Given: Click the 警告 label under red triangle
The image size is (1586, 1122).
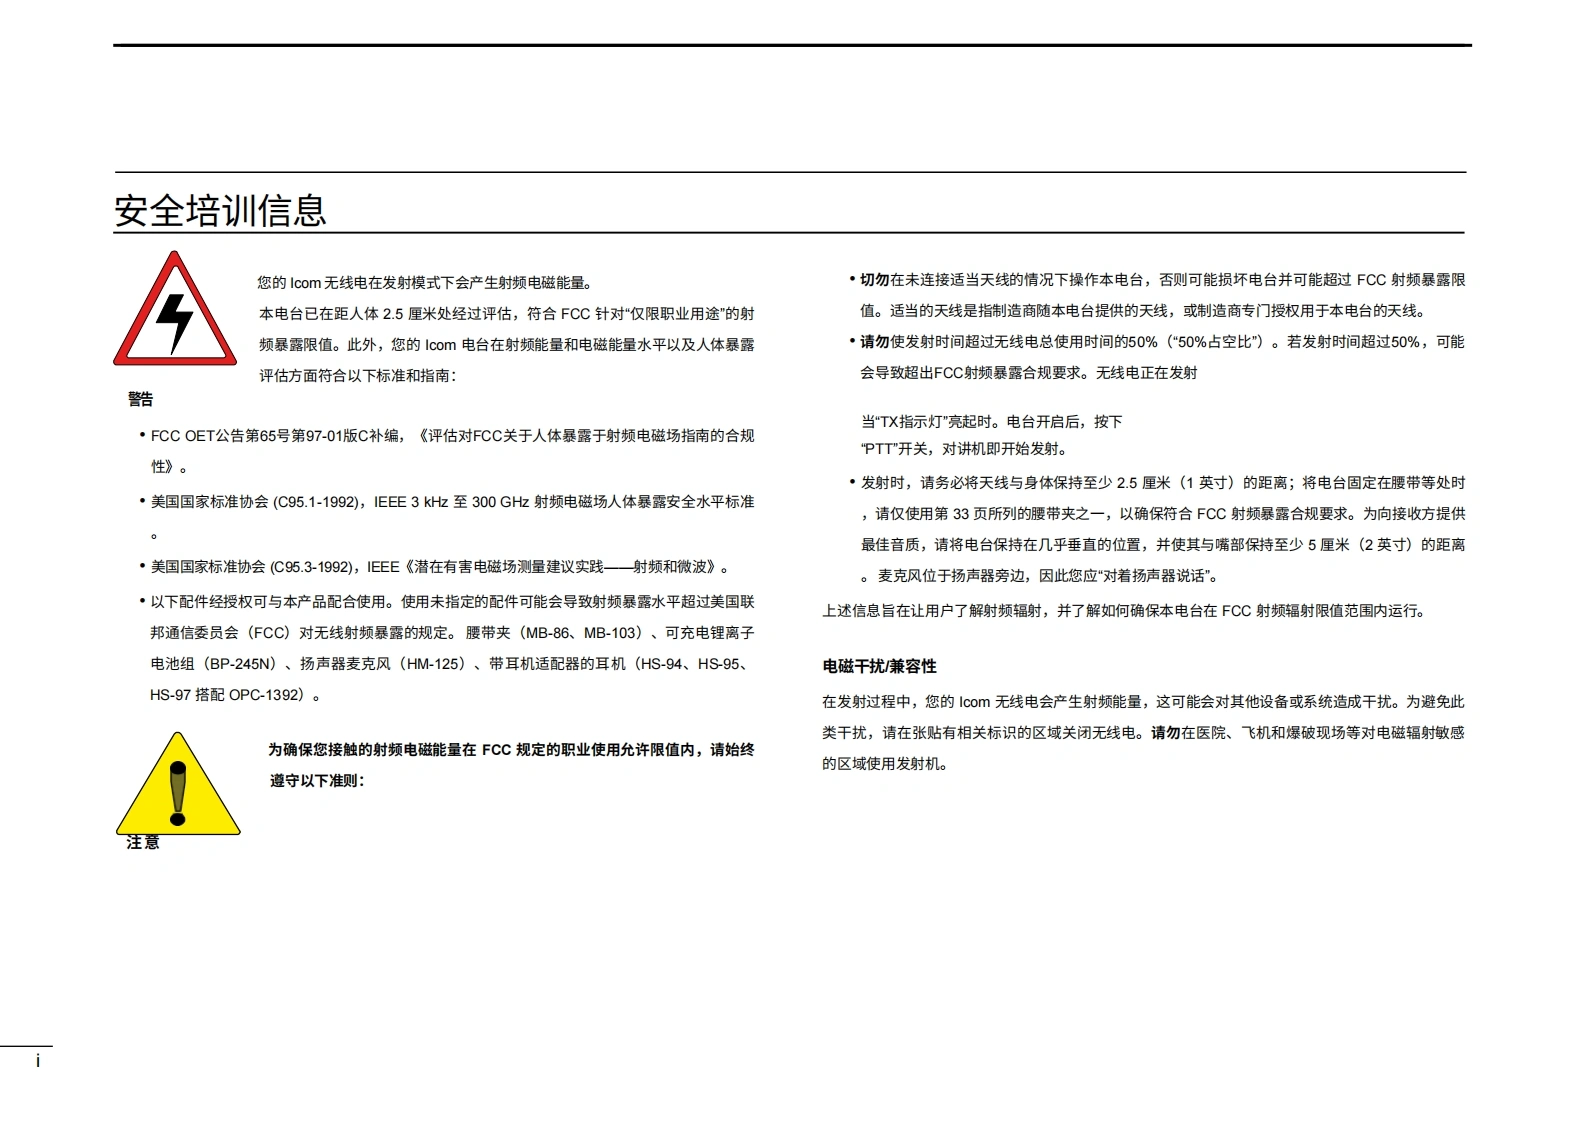Looking at the screenshot, I should (141, 400).
